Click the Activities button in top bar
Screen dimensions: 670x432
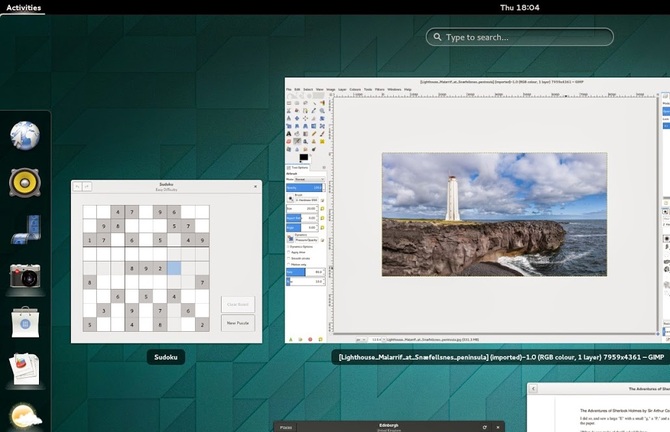pos(24,7)
